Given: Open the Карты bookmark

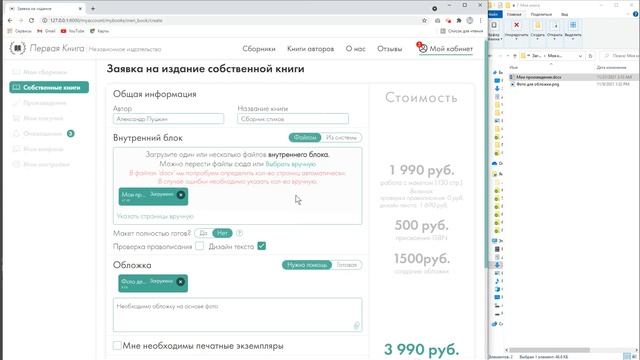Looking at the screenshot, I should coord(99,31).
